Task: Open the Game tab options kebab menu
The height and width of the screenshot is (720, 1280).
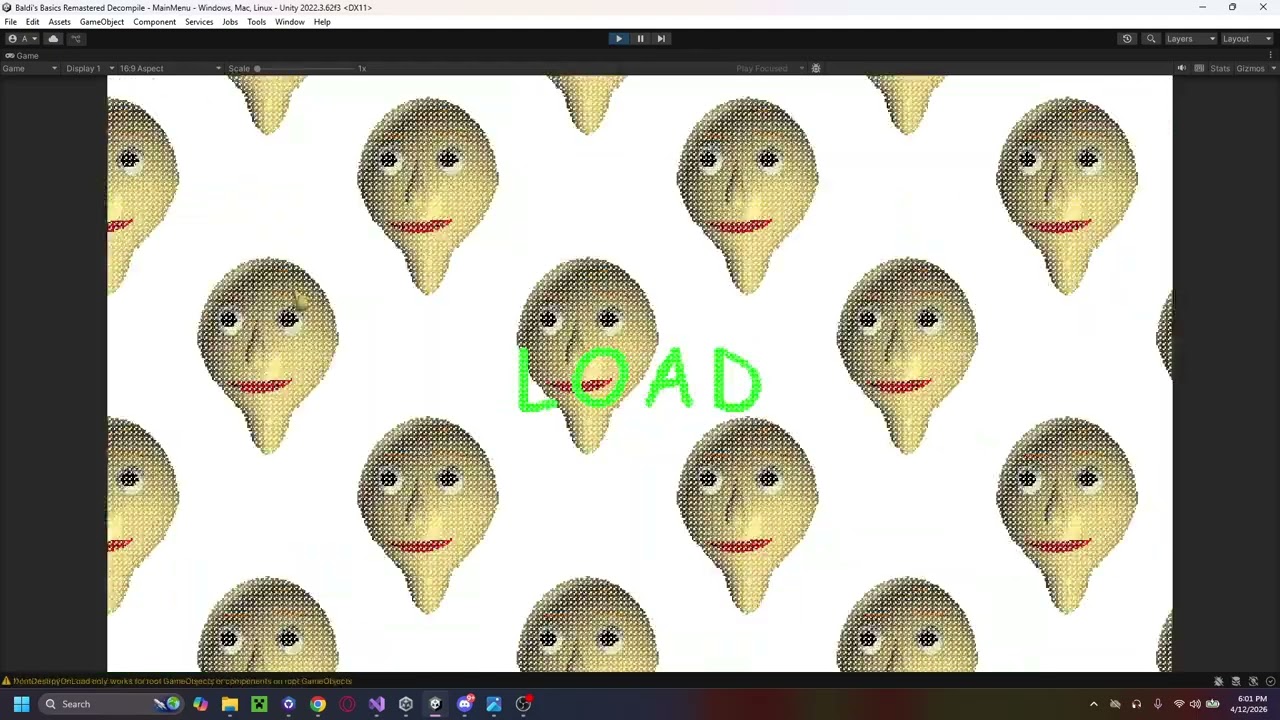Action: coord(1271,56)
